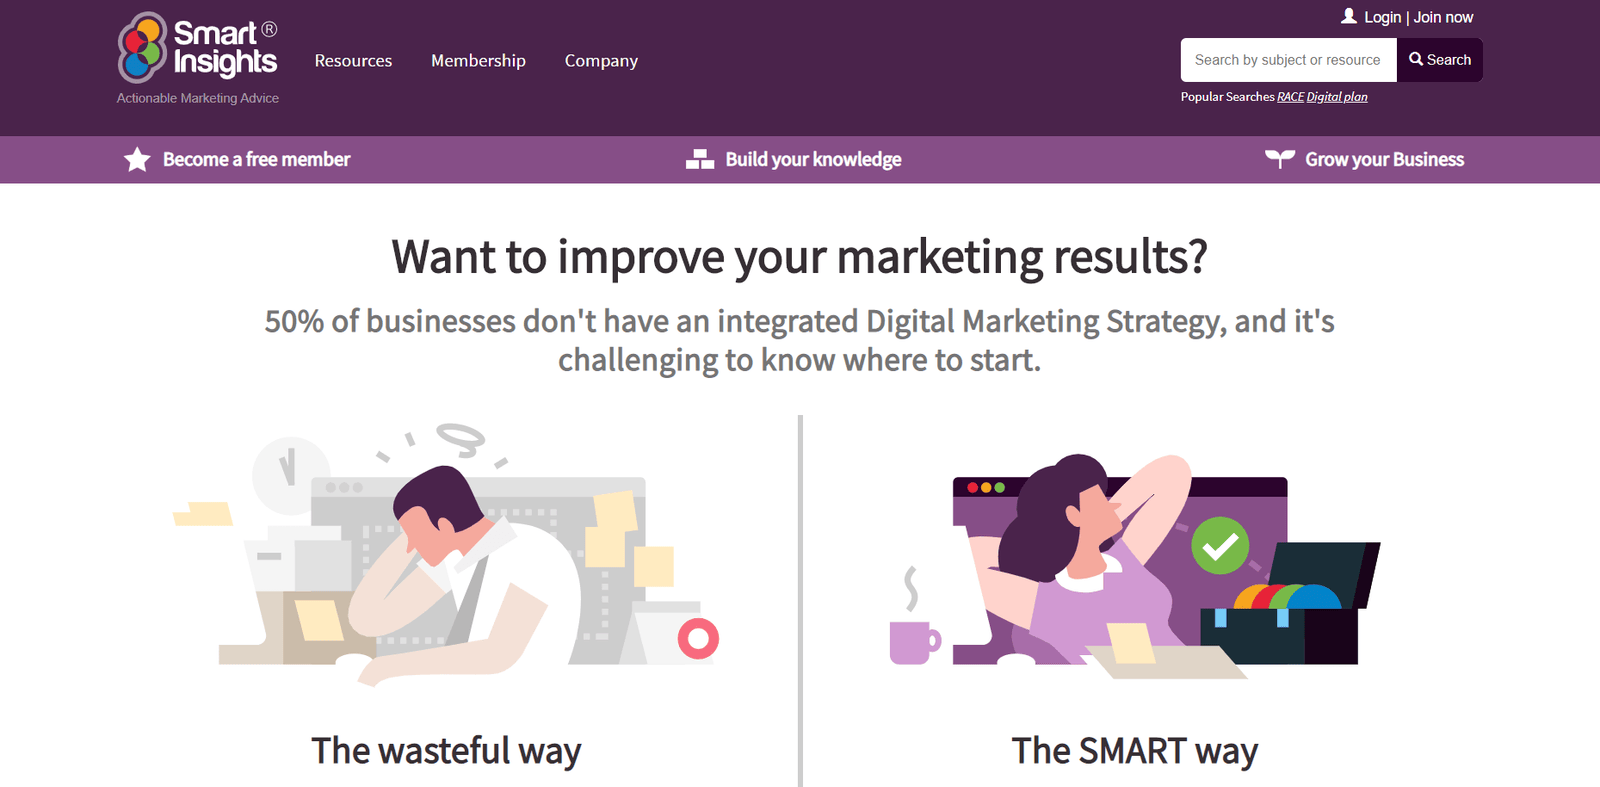
Task: Open the Resources navigation dropdown
Action: click(x=353, y=60)
